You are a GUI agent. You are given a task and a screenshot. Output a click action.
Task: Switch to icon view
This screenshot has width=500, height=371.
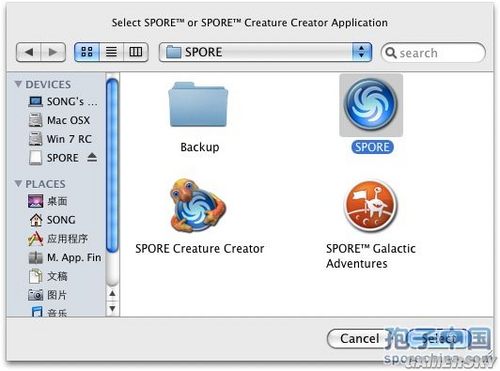[87, 52]
